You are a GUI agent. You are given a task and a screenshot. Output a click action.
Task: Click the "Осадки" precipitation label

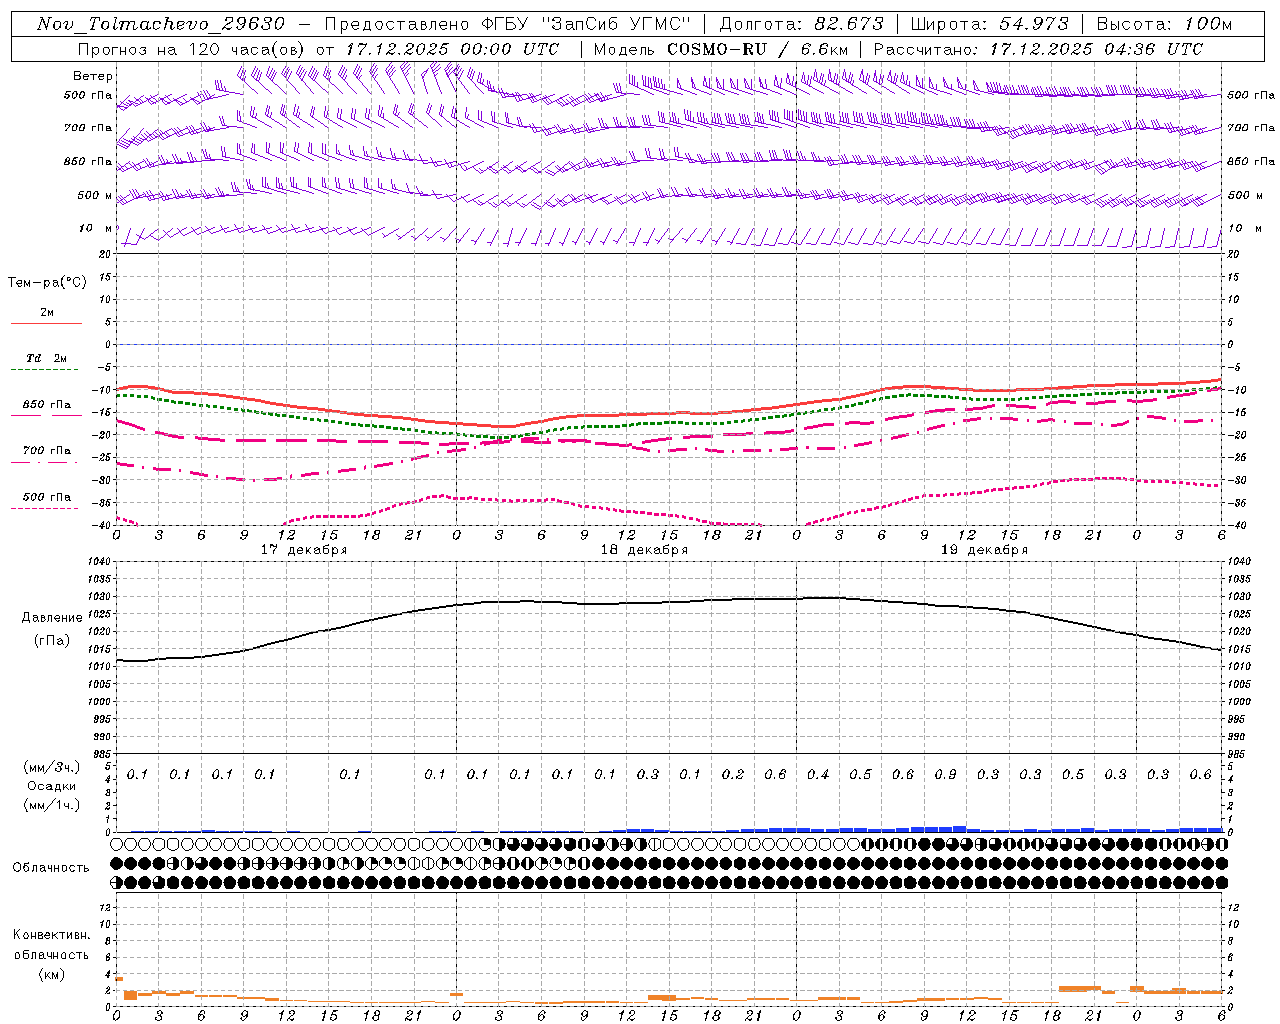[52, 786]
